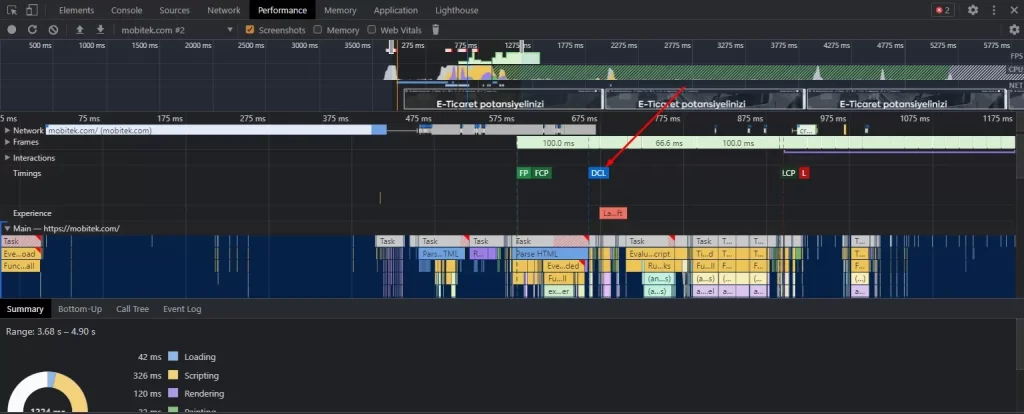Collapse the Main thread track
The width and height of the screenshot is (1024, 414).
[8, 229]
